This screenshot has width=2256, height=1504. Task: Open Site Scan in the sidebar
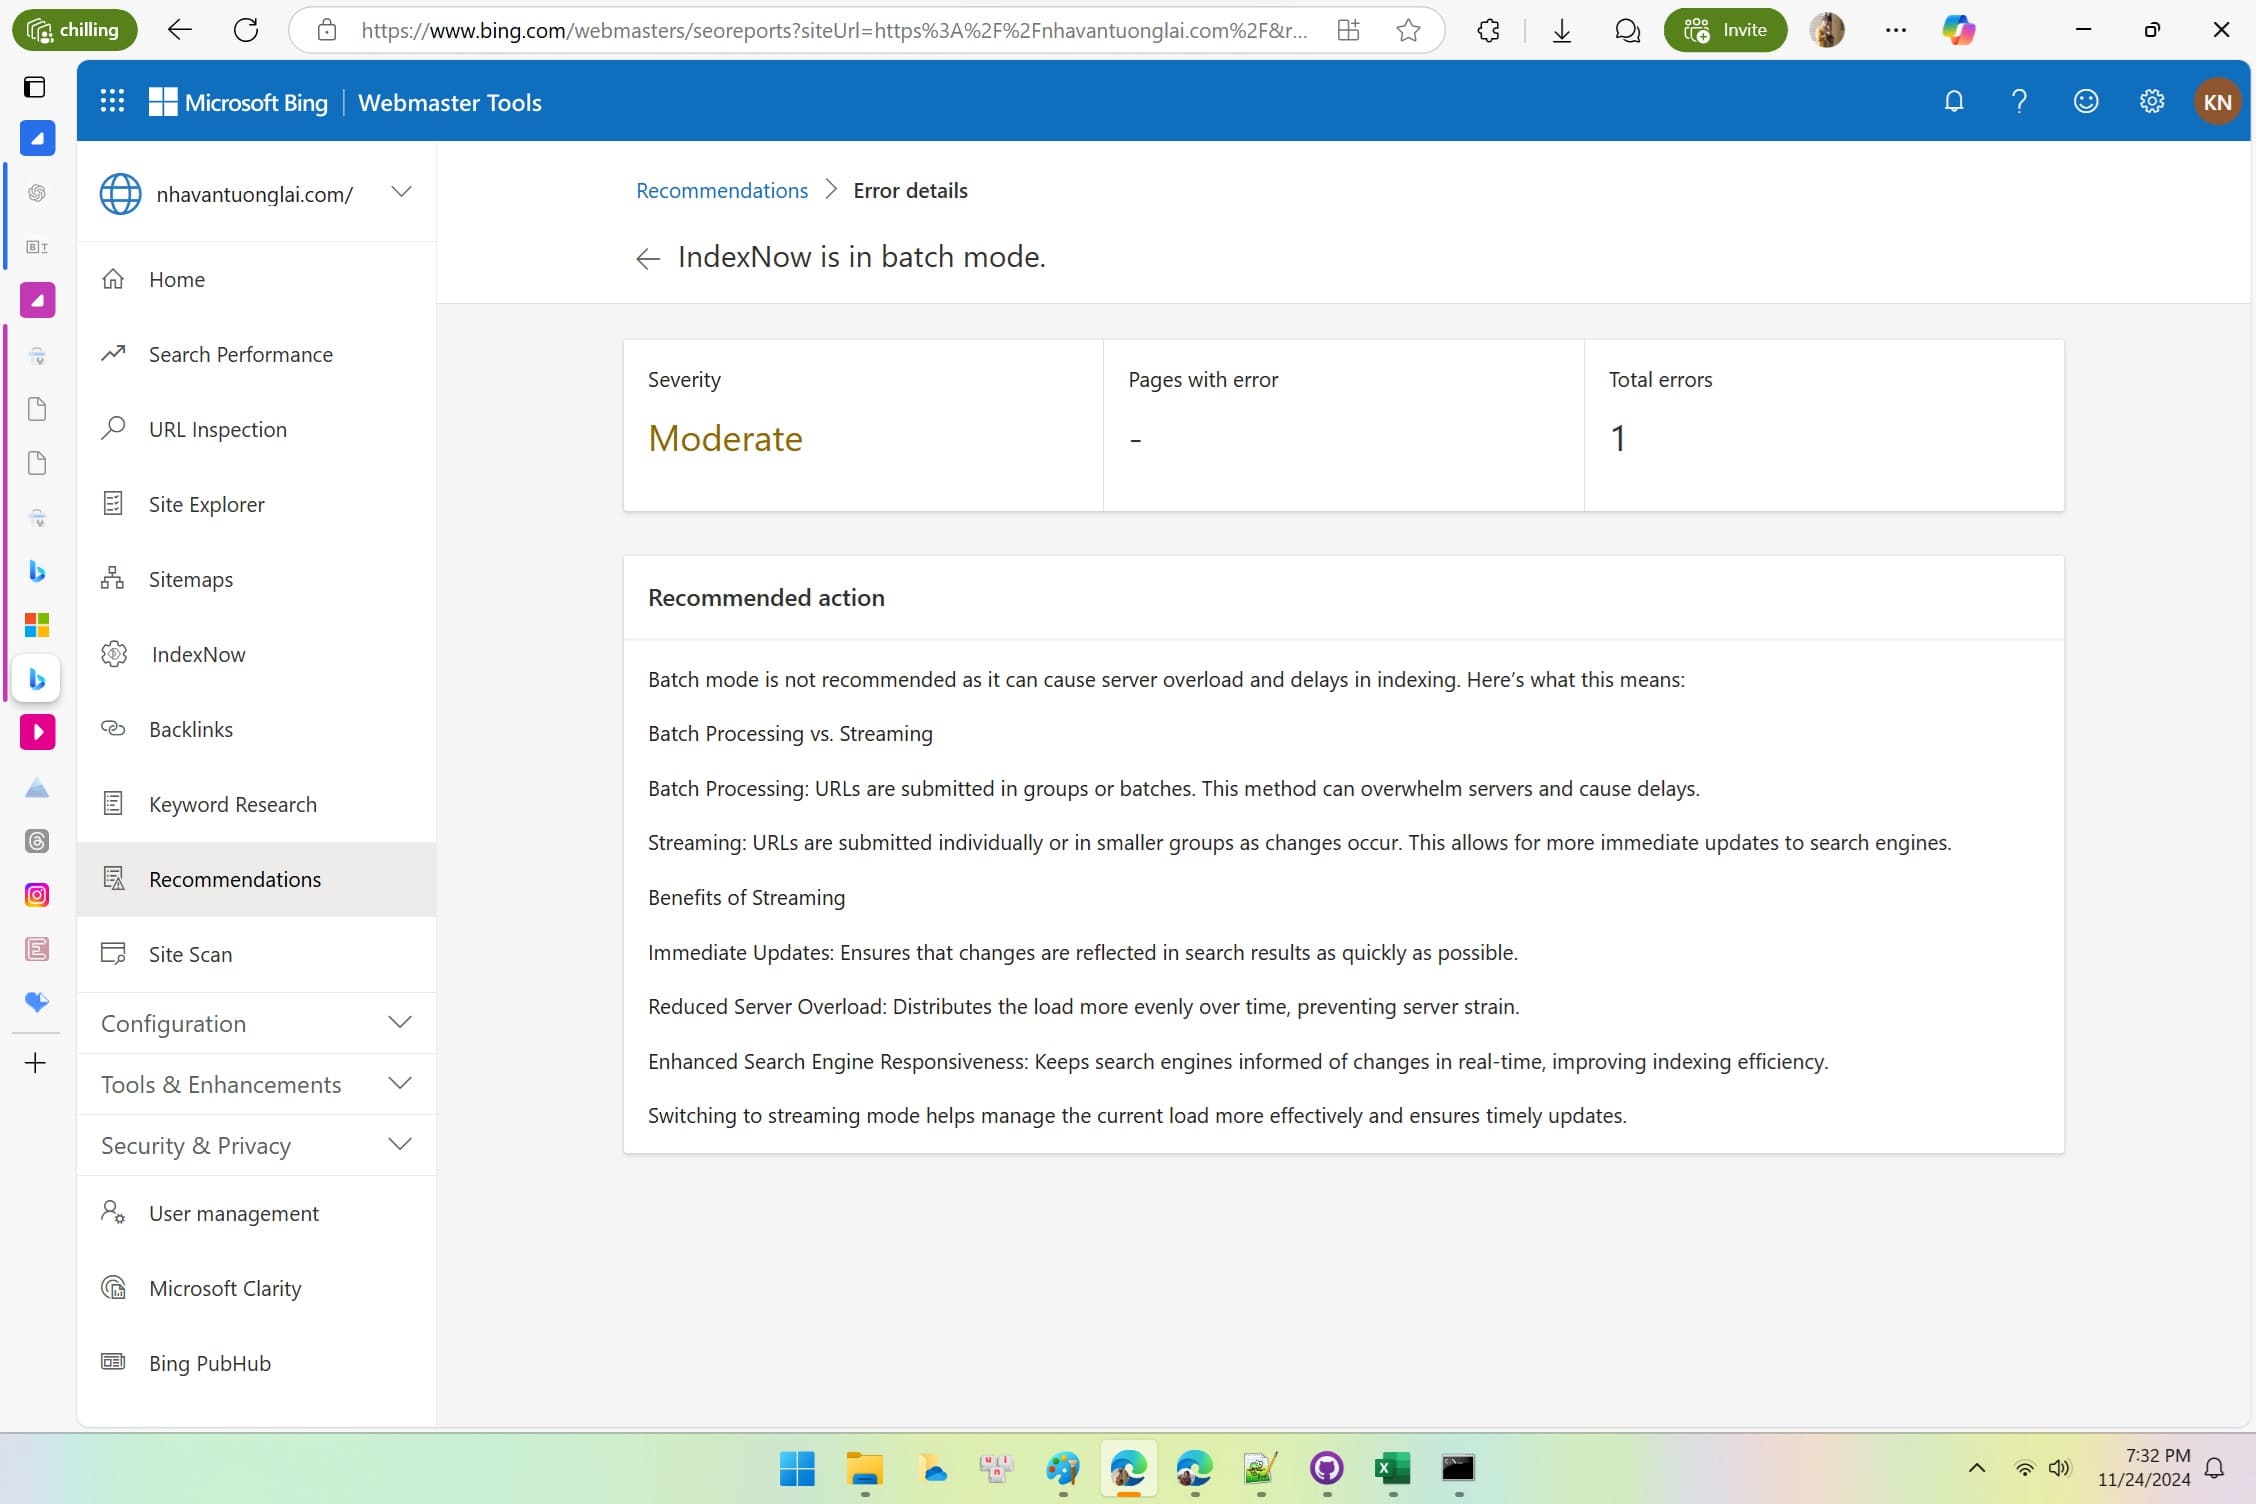coord(256,954)
